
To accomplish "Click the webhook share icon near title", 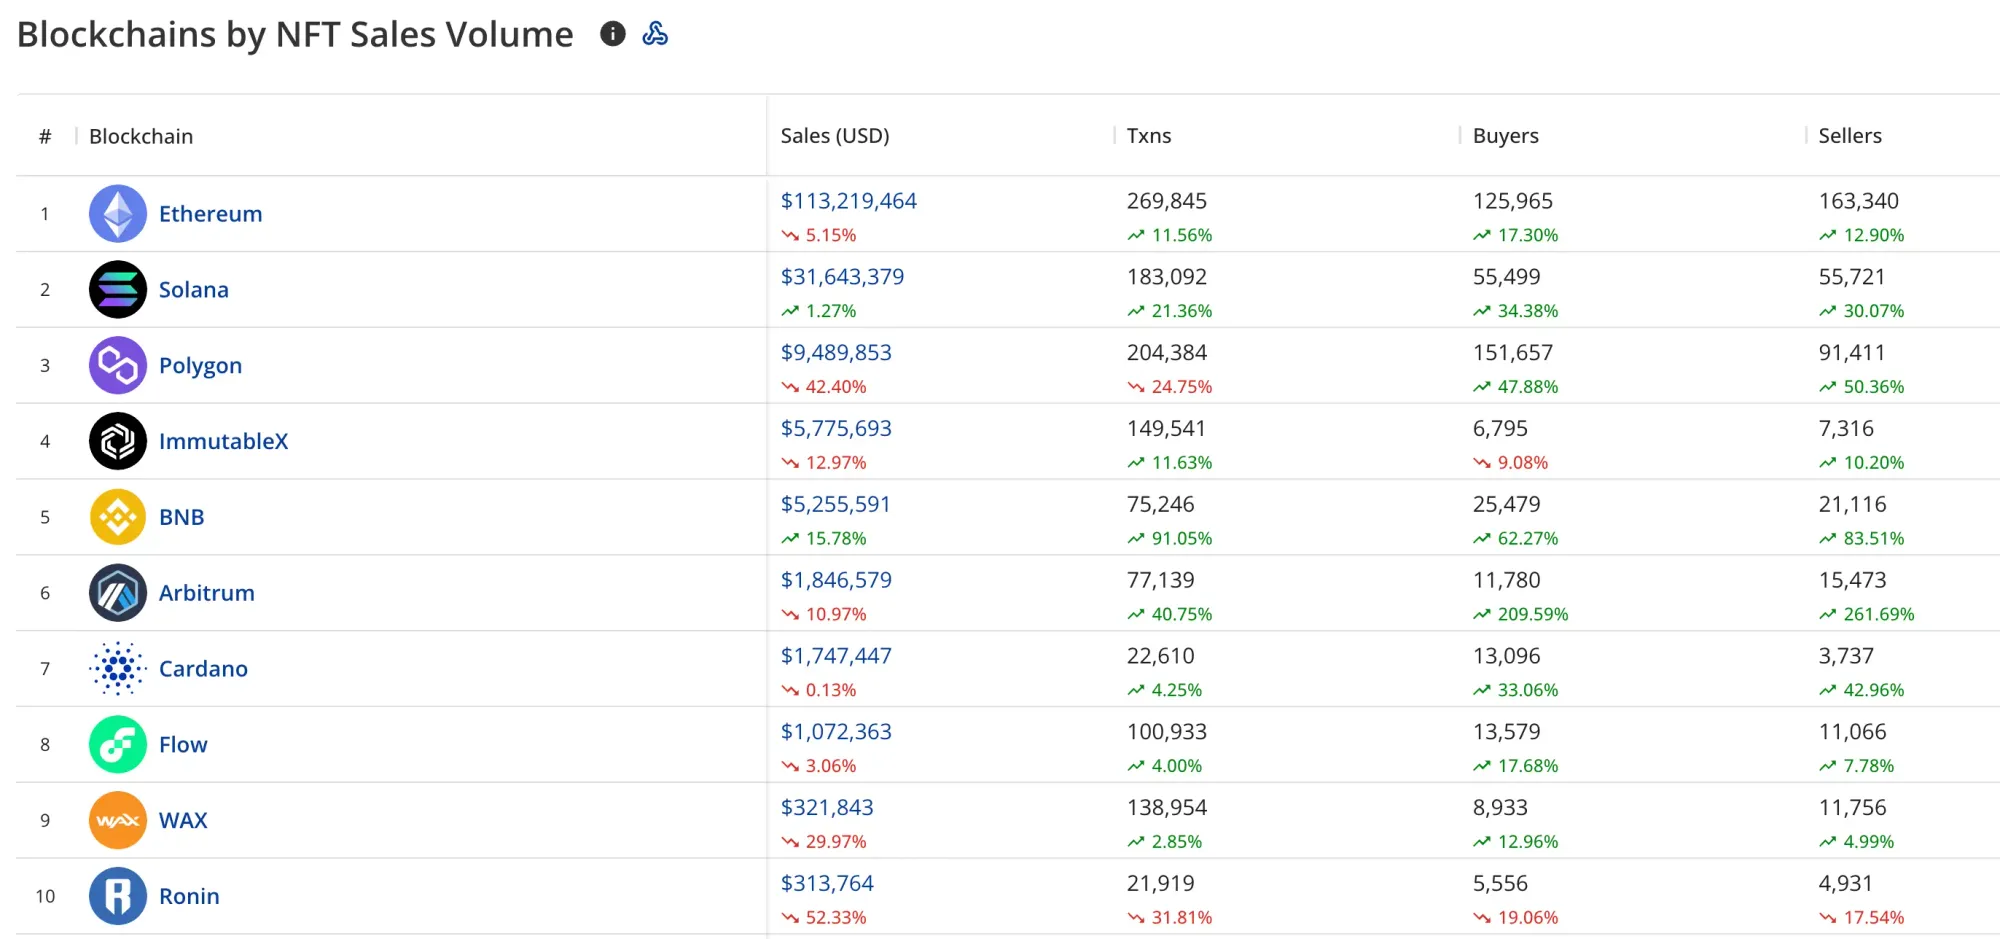I will pos(655,34).
